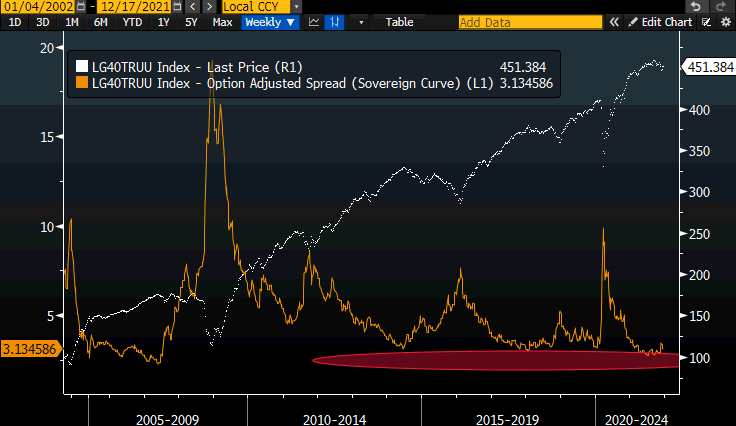Click the Add Data input box
The width and height of the screenshot is (736, 426).
[530, 22]
